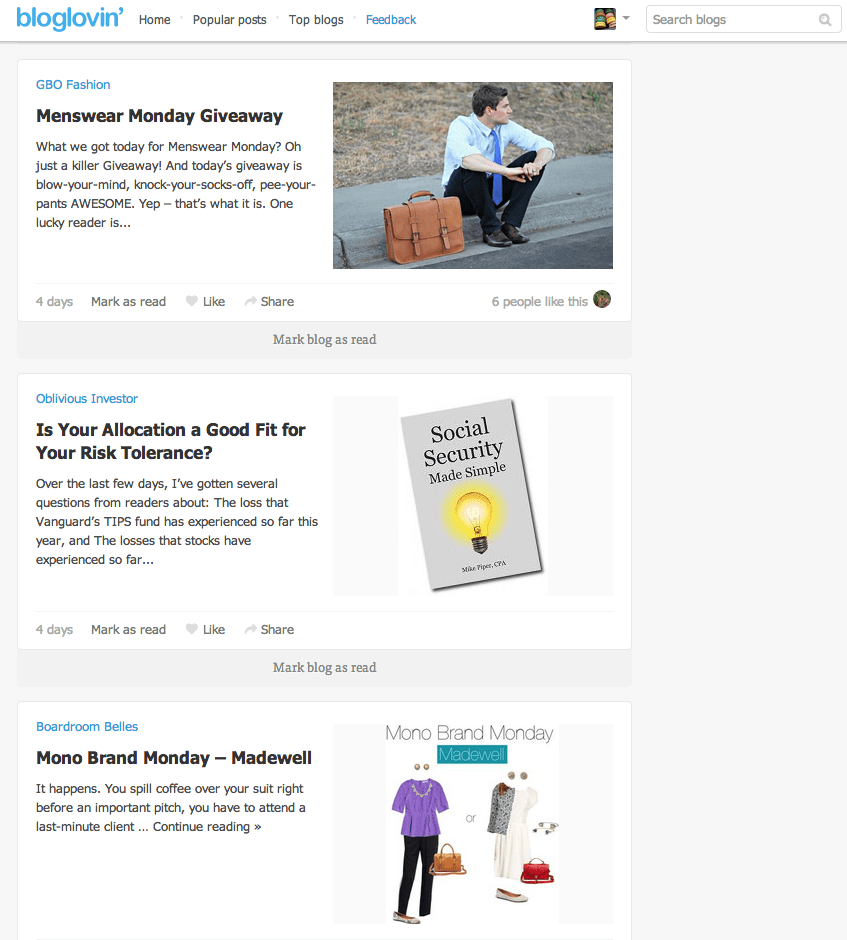This screenshot has height=940, width=847.
Task: Open Social Security book thumbnail
Action: [473, 495]
